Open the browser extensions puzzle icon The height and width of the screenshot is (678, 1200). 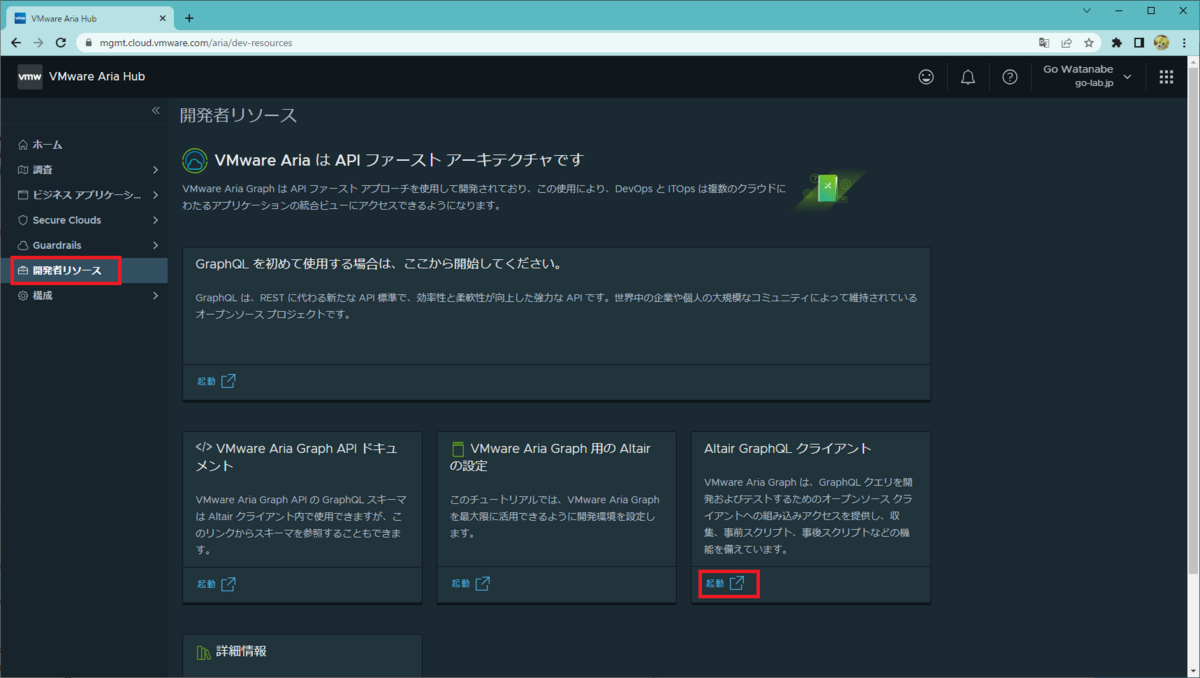coord(1117,43)
